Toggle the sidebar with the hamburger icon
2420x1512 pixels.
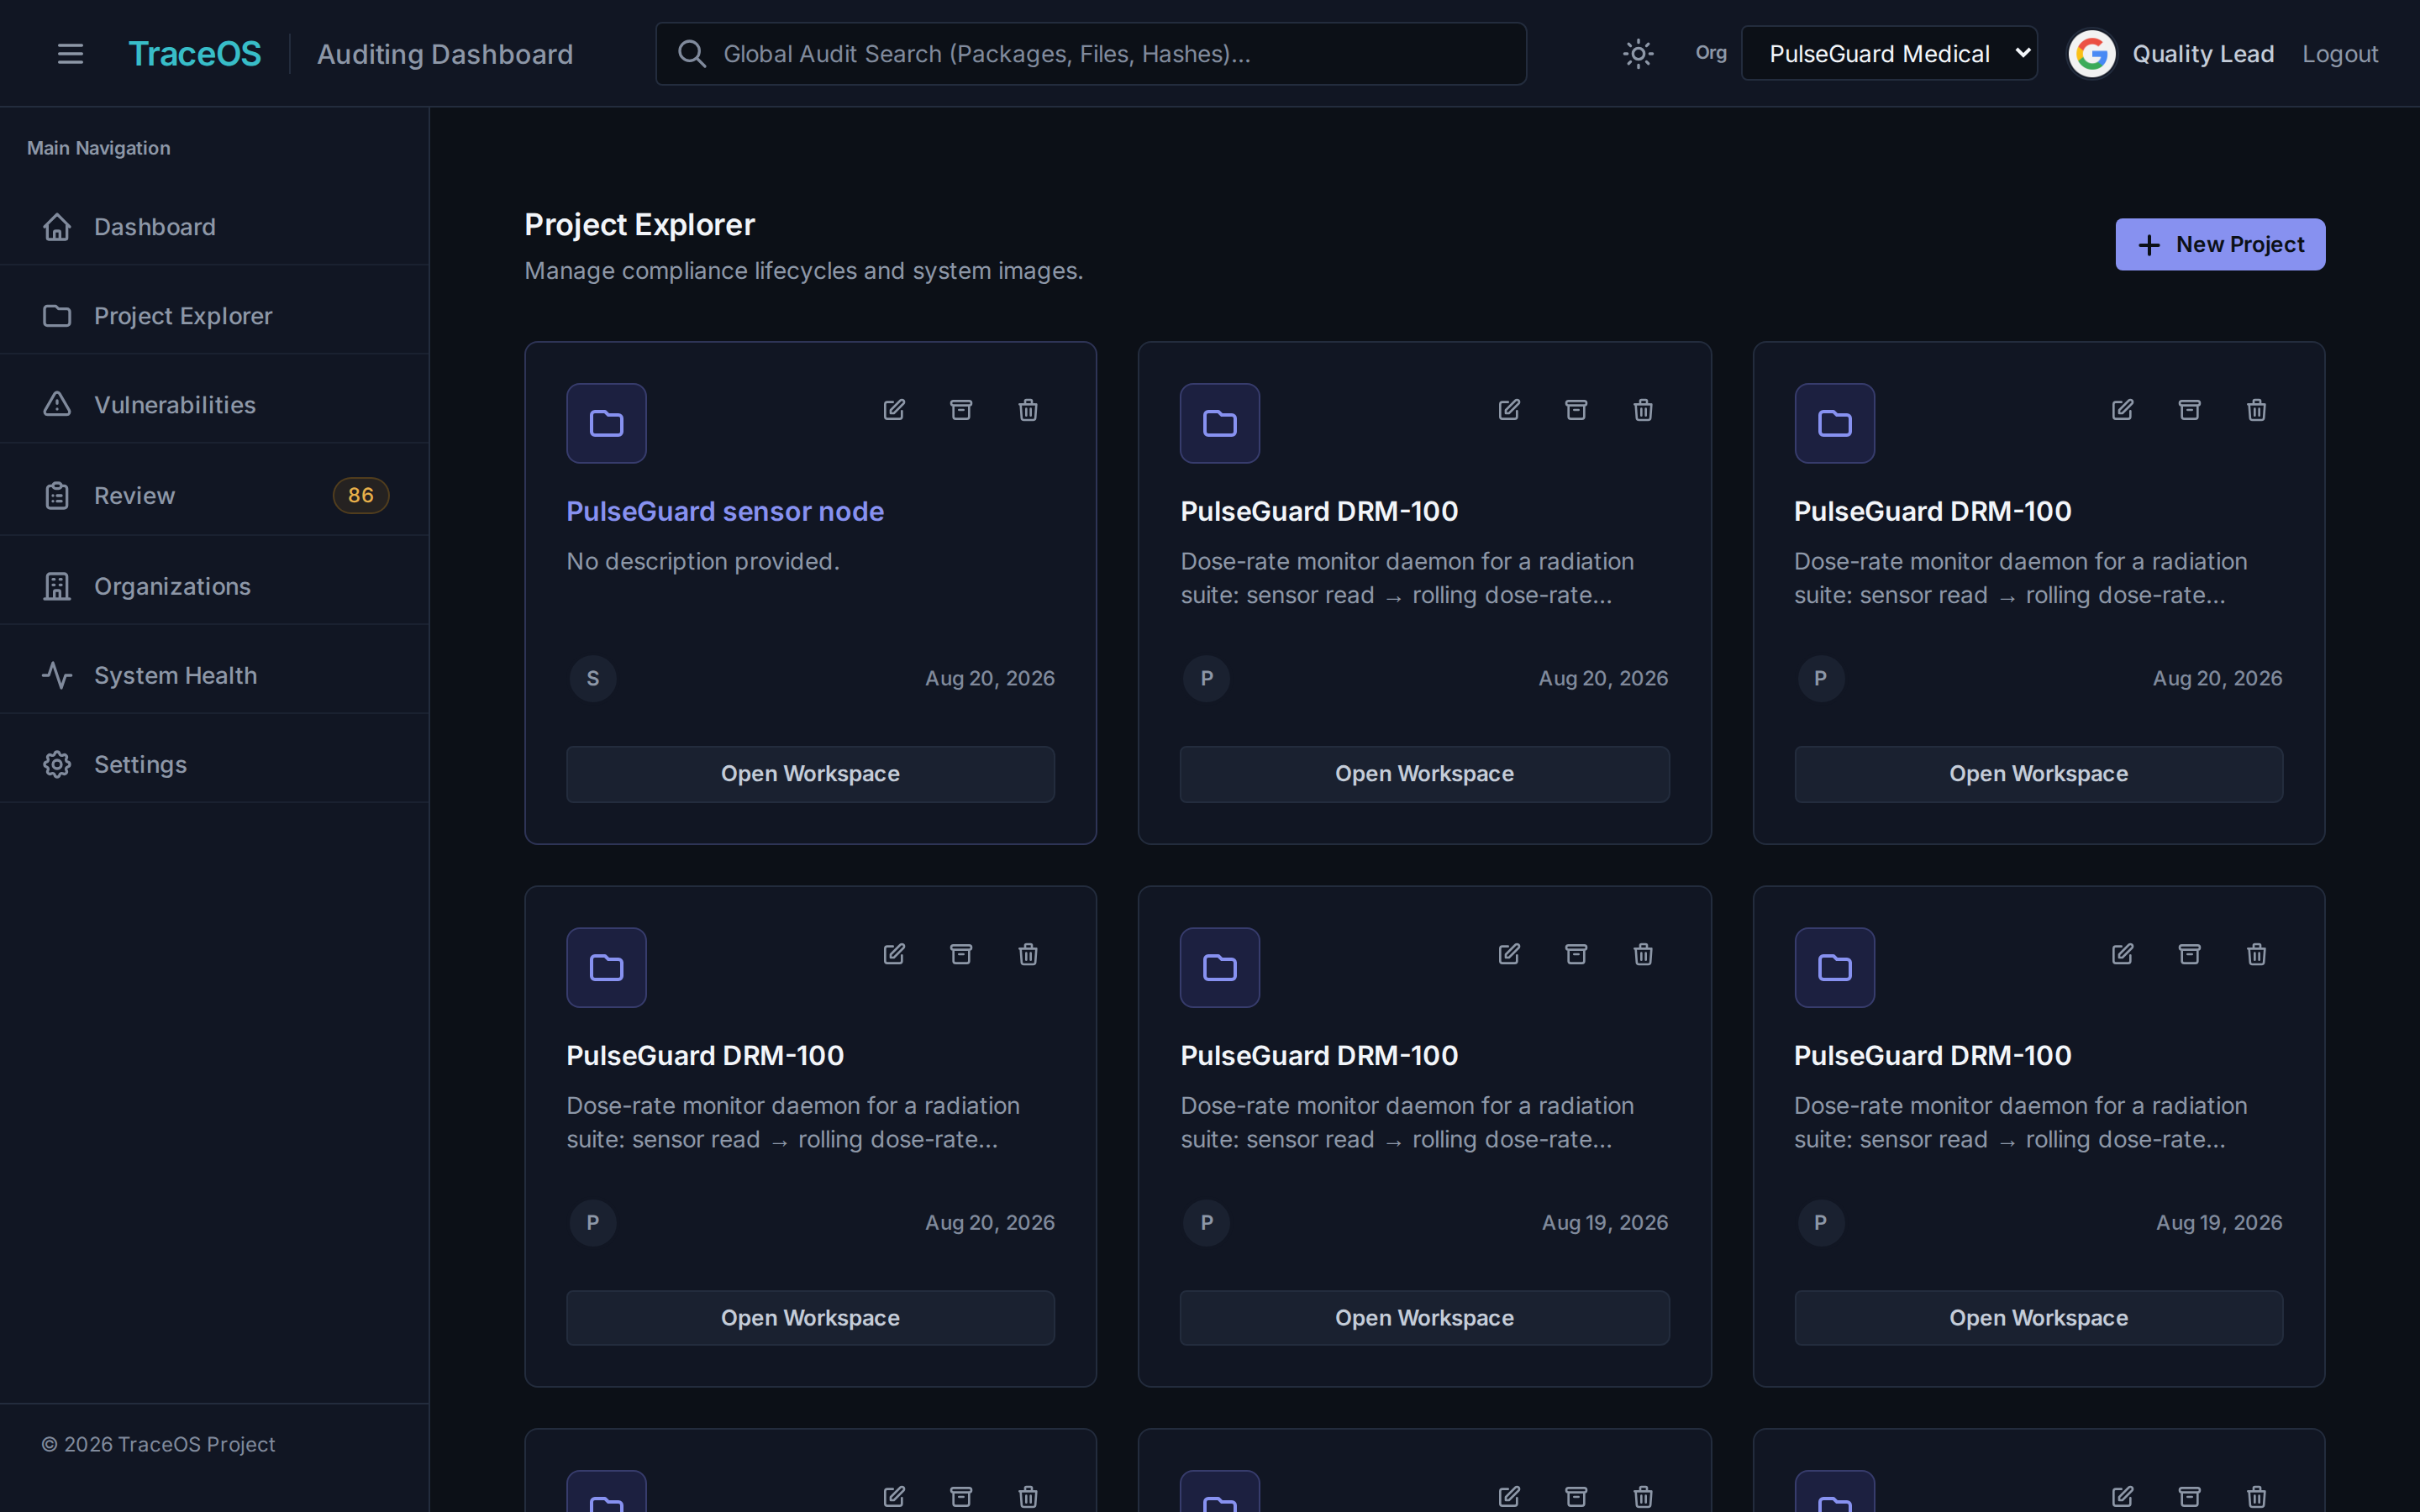[x=70, y=54]
